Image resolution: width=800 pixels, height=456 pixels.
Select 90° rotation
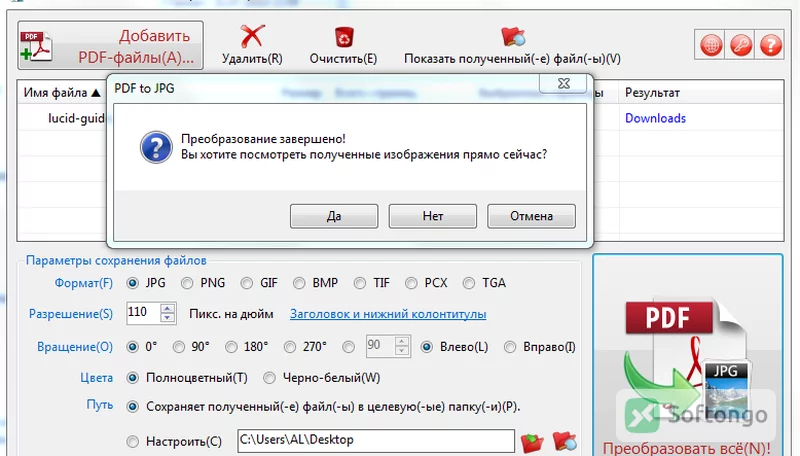coord(179,347)
